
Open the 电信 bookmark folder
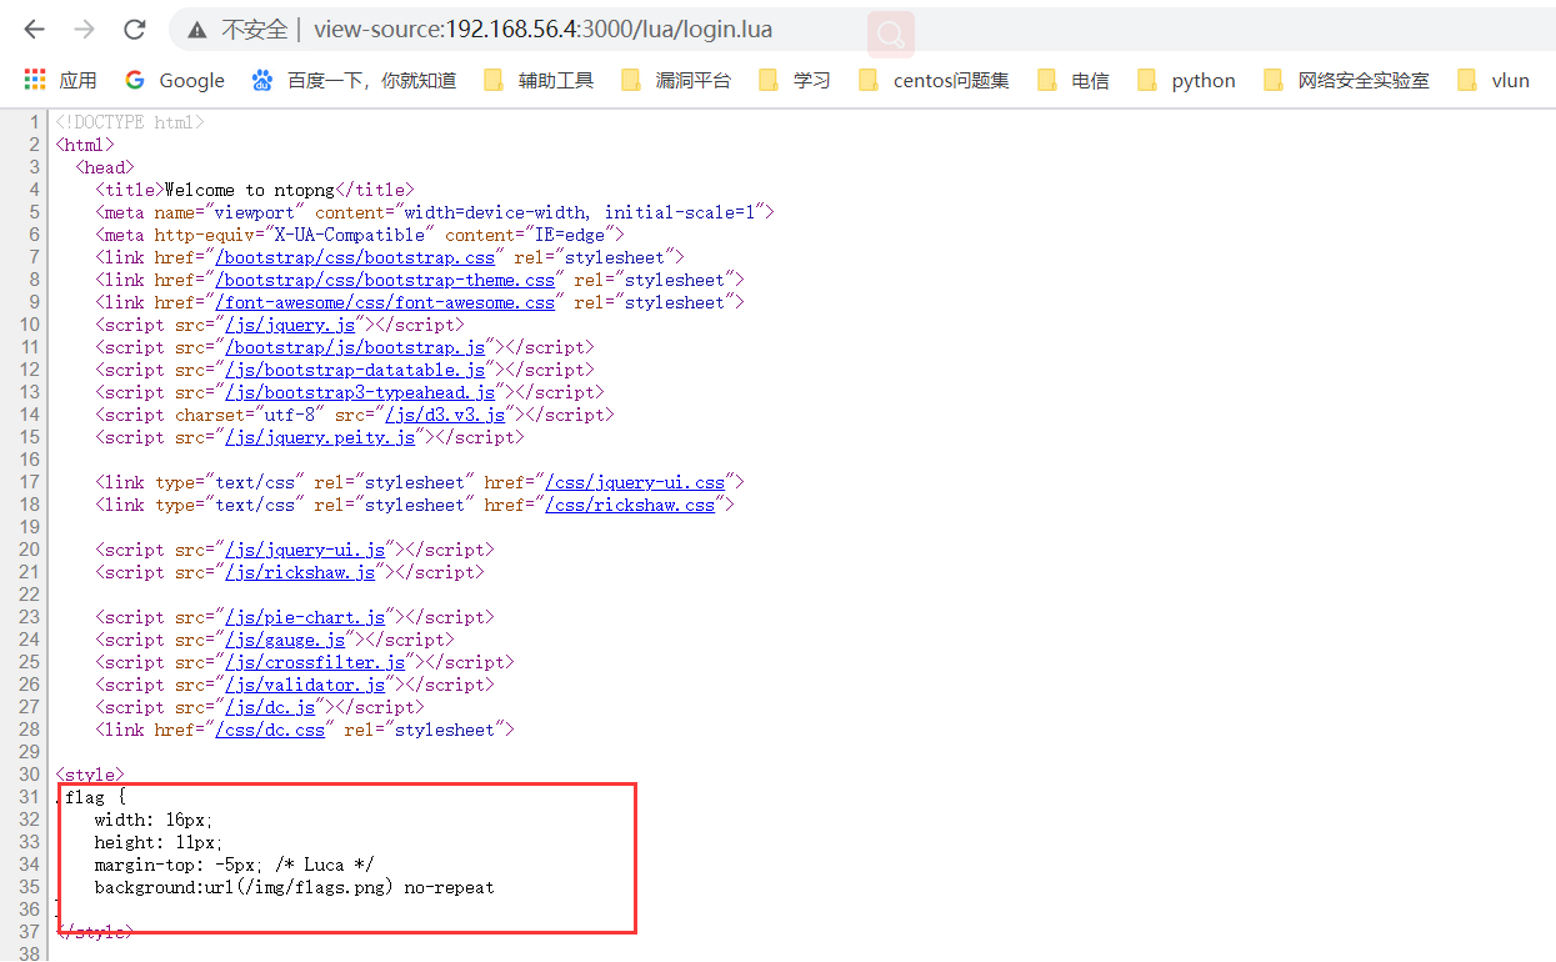coord(1073,81)
